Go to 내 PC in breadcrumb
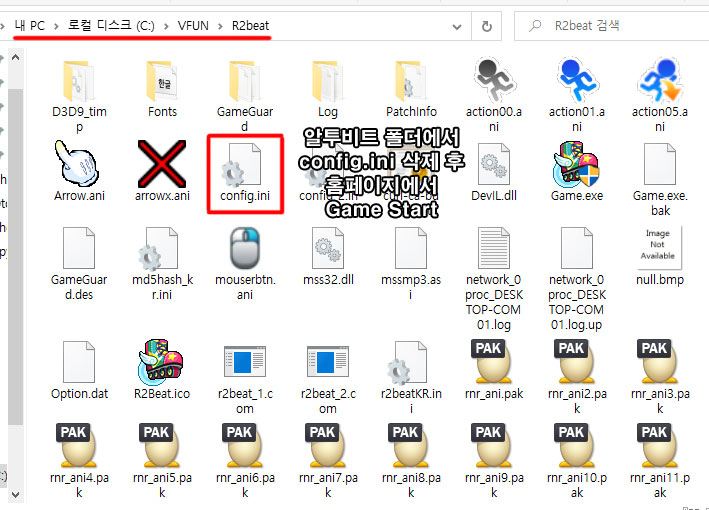The height and width of the screenshot is (510, 709). [30, 26]
